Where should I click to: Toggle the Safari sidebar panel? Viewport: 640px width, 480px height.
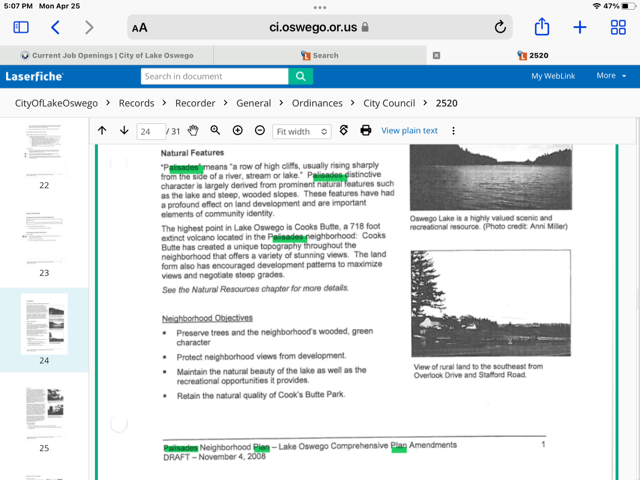[x=20, y=28]
